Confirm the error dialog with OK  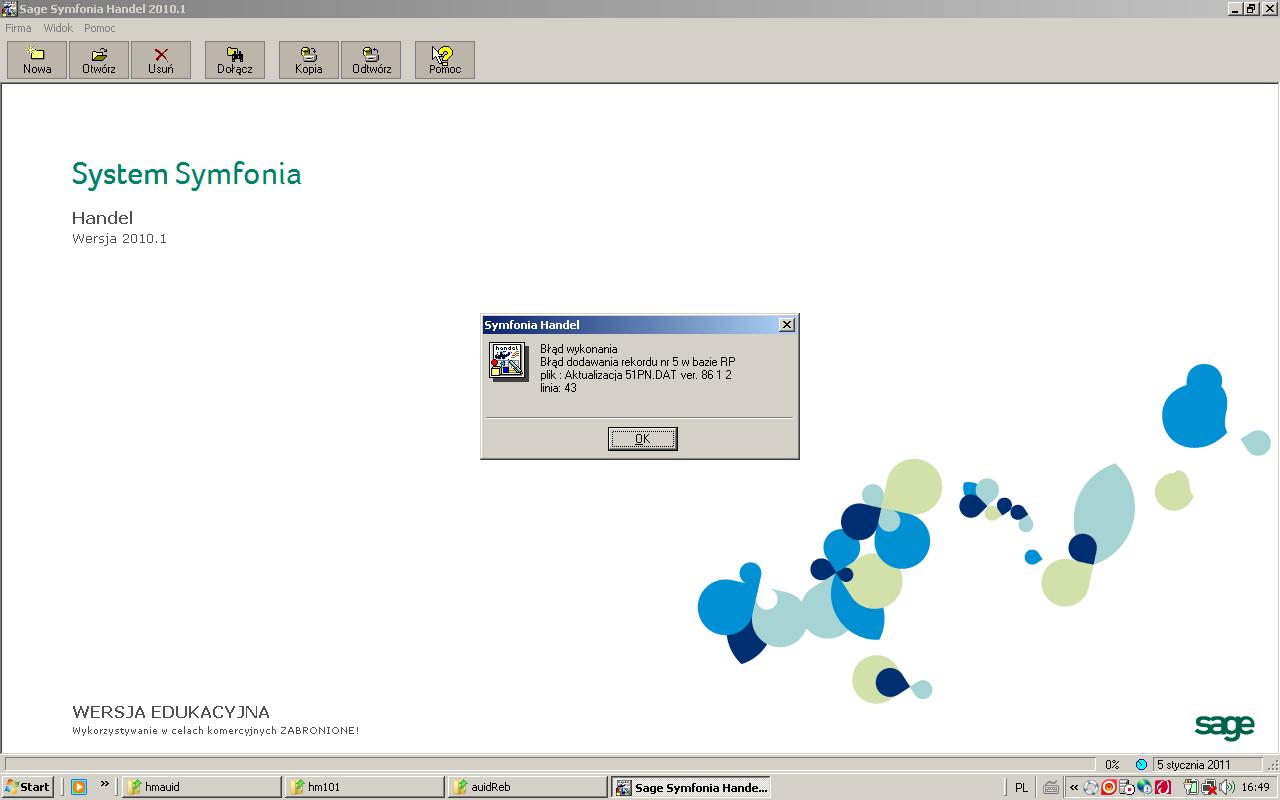click(x=643, y=439)
